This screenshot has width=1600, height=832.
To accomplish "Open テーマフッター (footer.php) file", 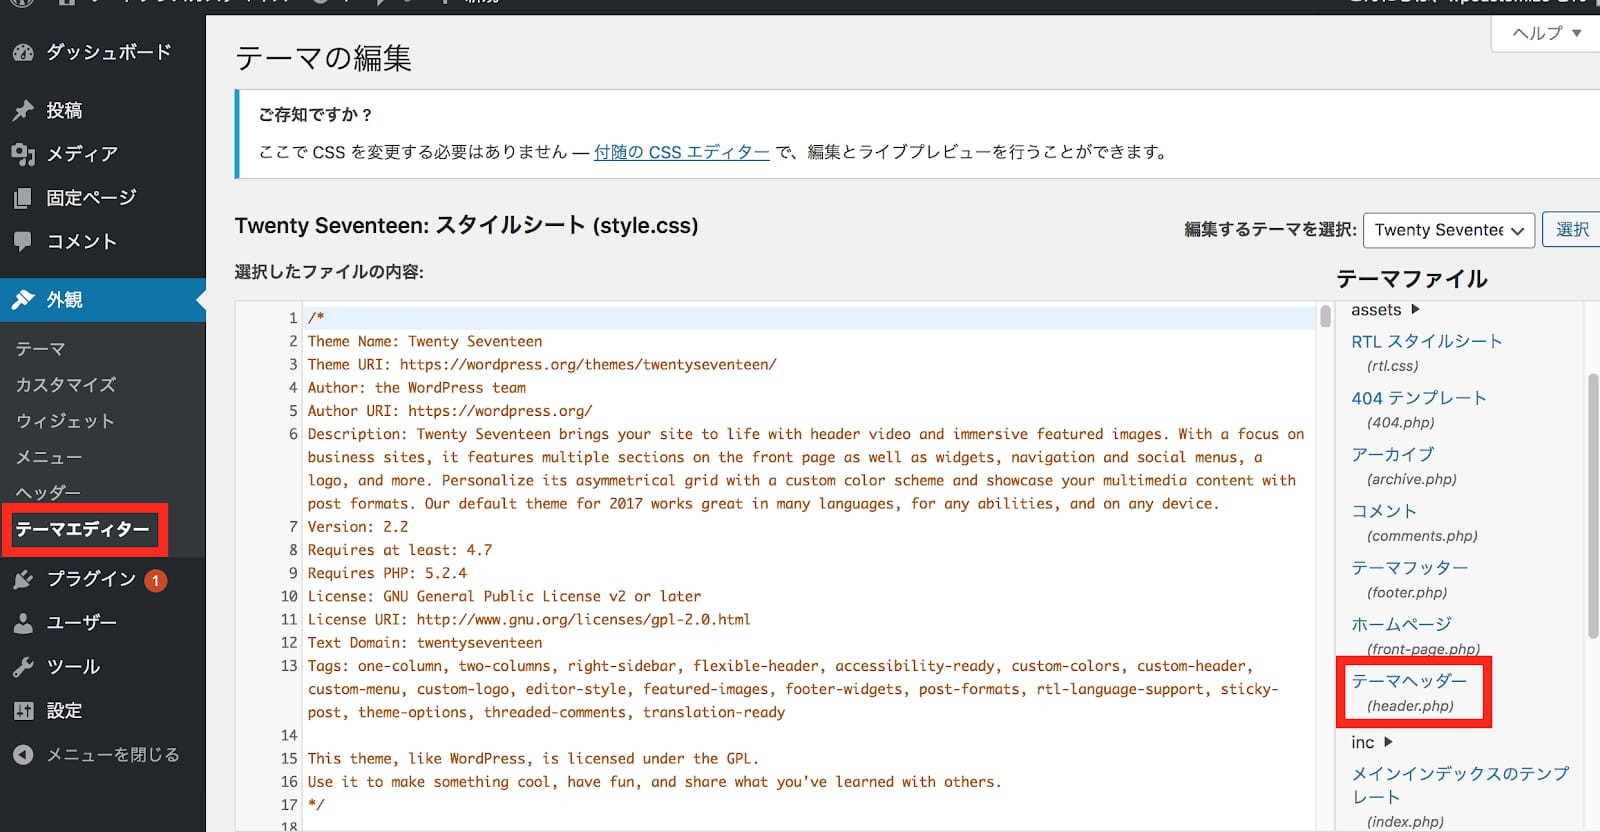I will [1410, 567].
